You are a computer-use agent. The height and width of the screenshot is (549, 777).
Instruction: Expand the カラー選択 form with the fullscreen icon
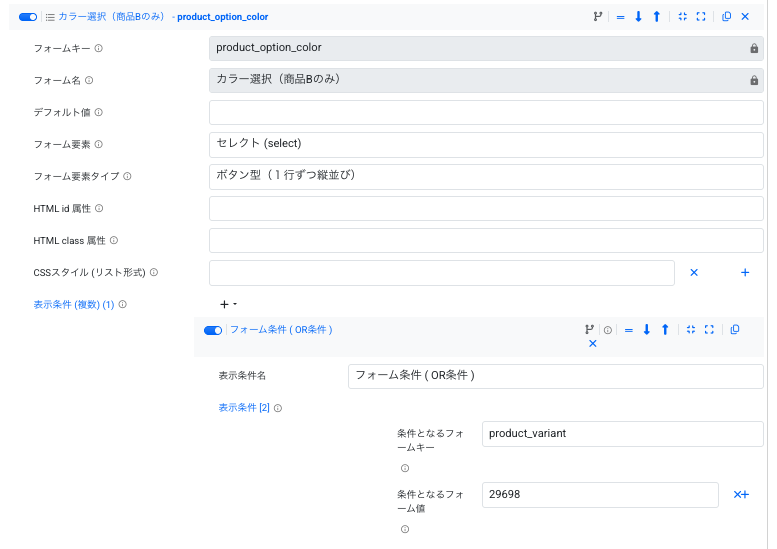[701, 16]
